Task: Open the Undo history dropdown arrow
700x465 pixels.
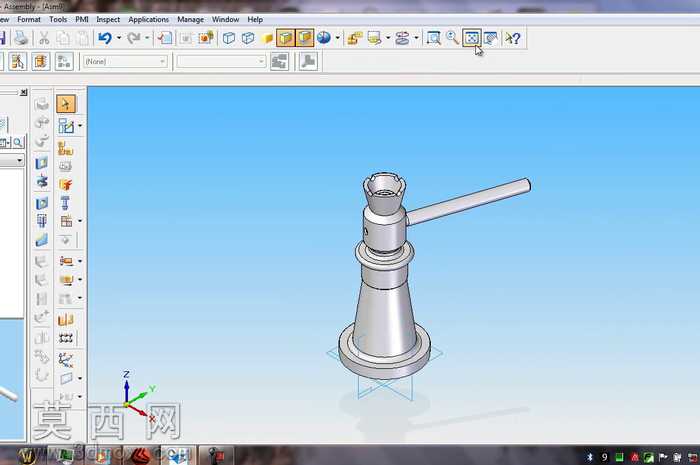Action: click(119, 38)
